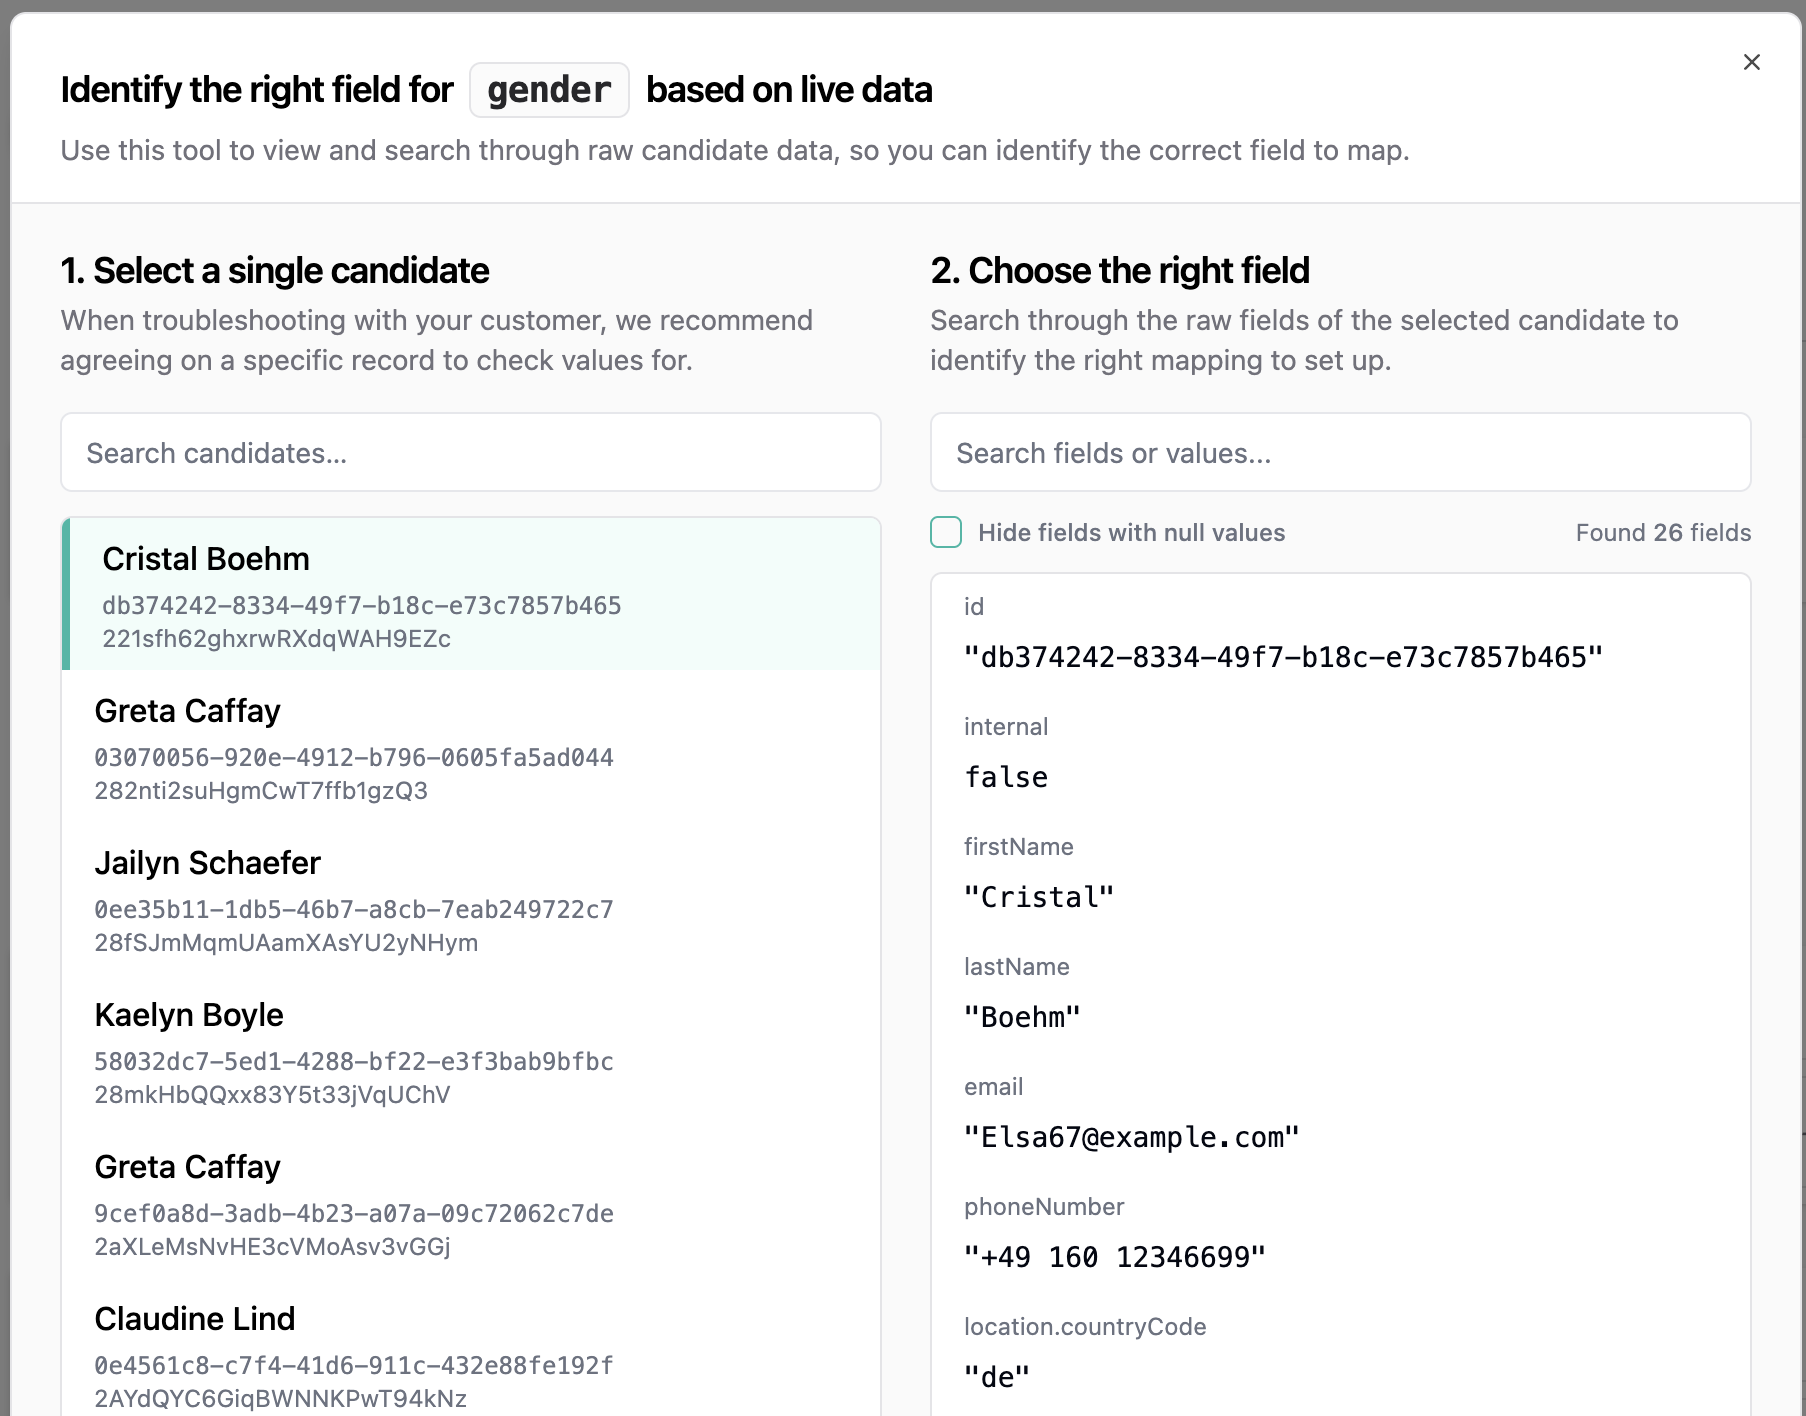
Task: Click the 'Select a single candidate' heading
Action: 275,271
